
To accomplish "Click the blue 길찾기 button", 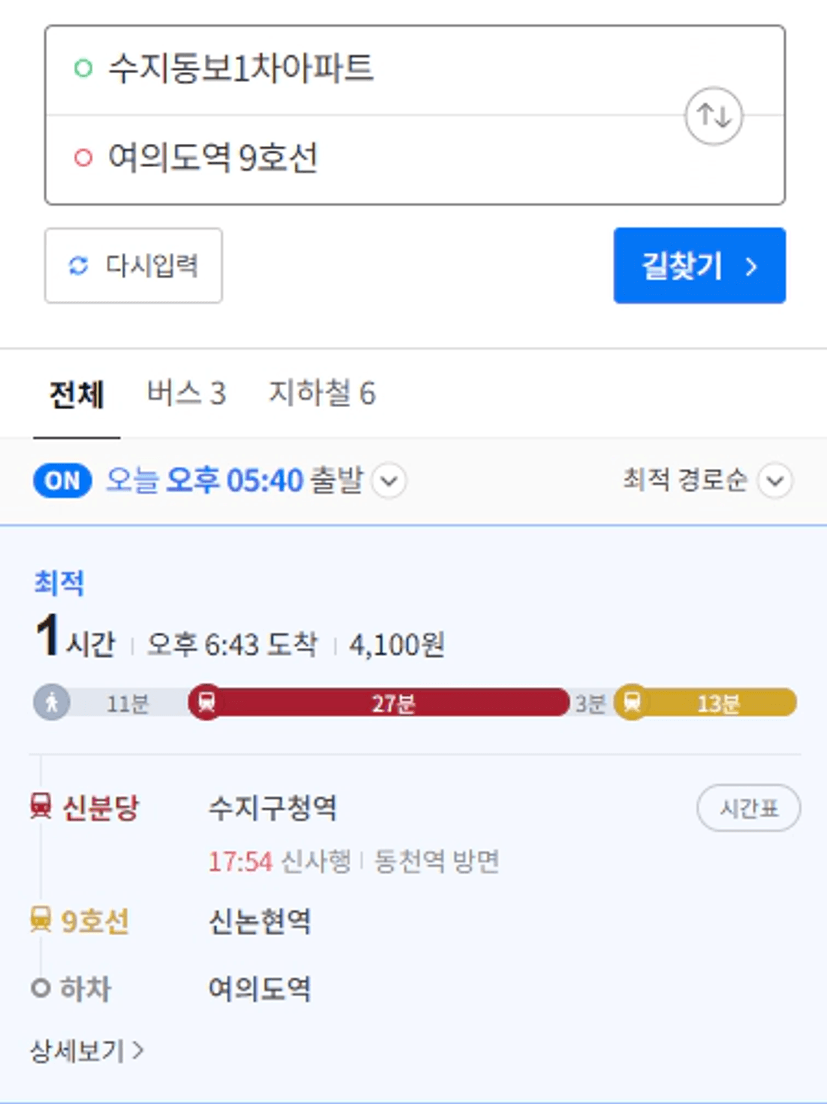I will click(700, 265).
